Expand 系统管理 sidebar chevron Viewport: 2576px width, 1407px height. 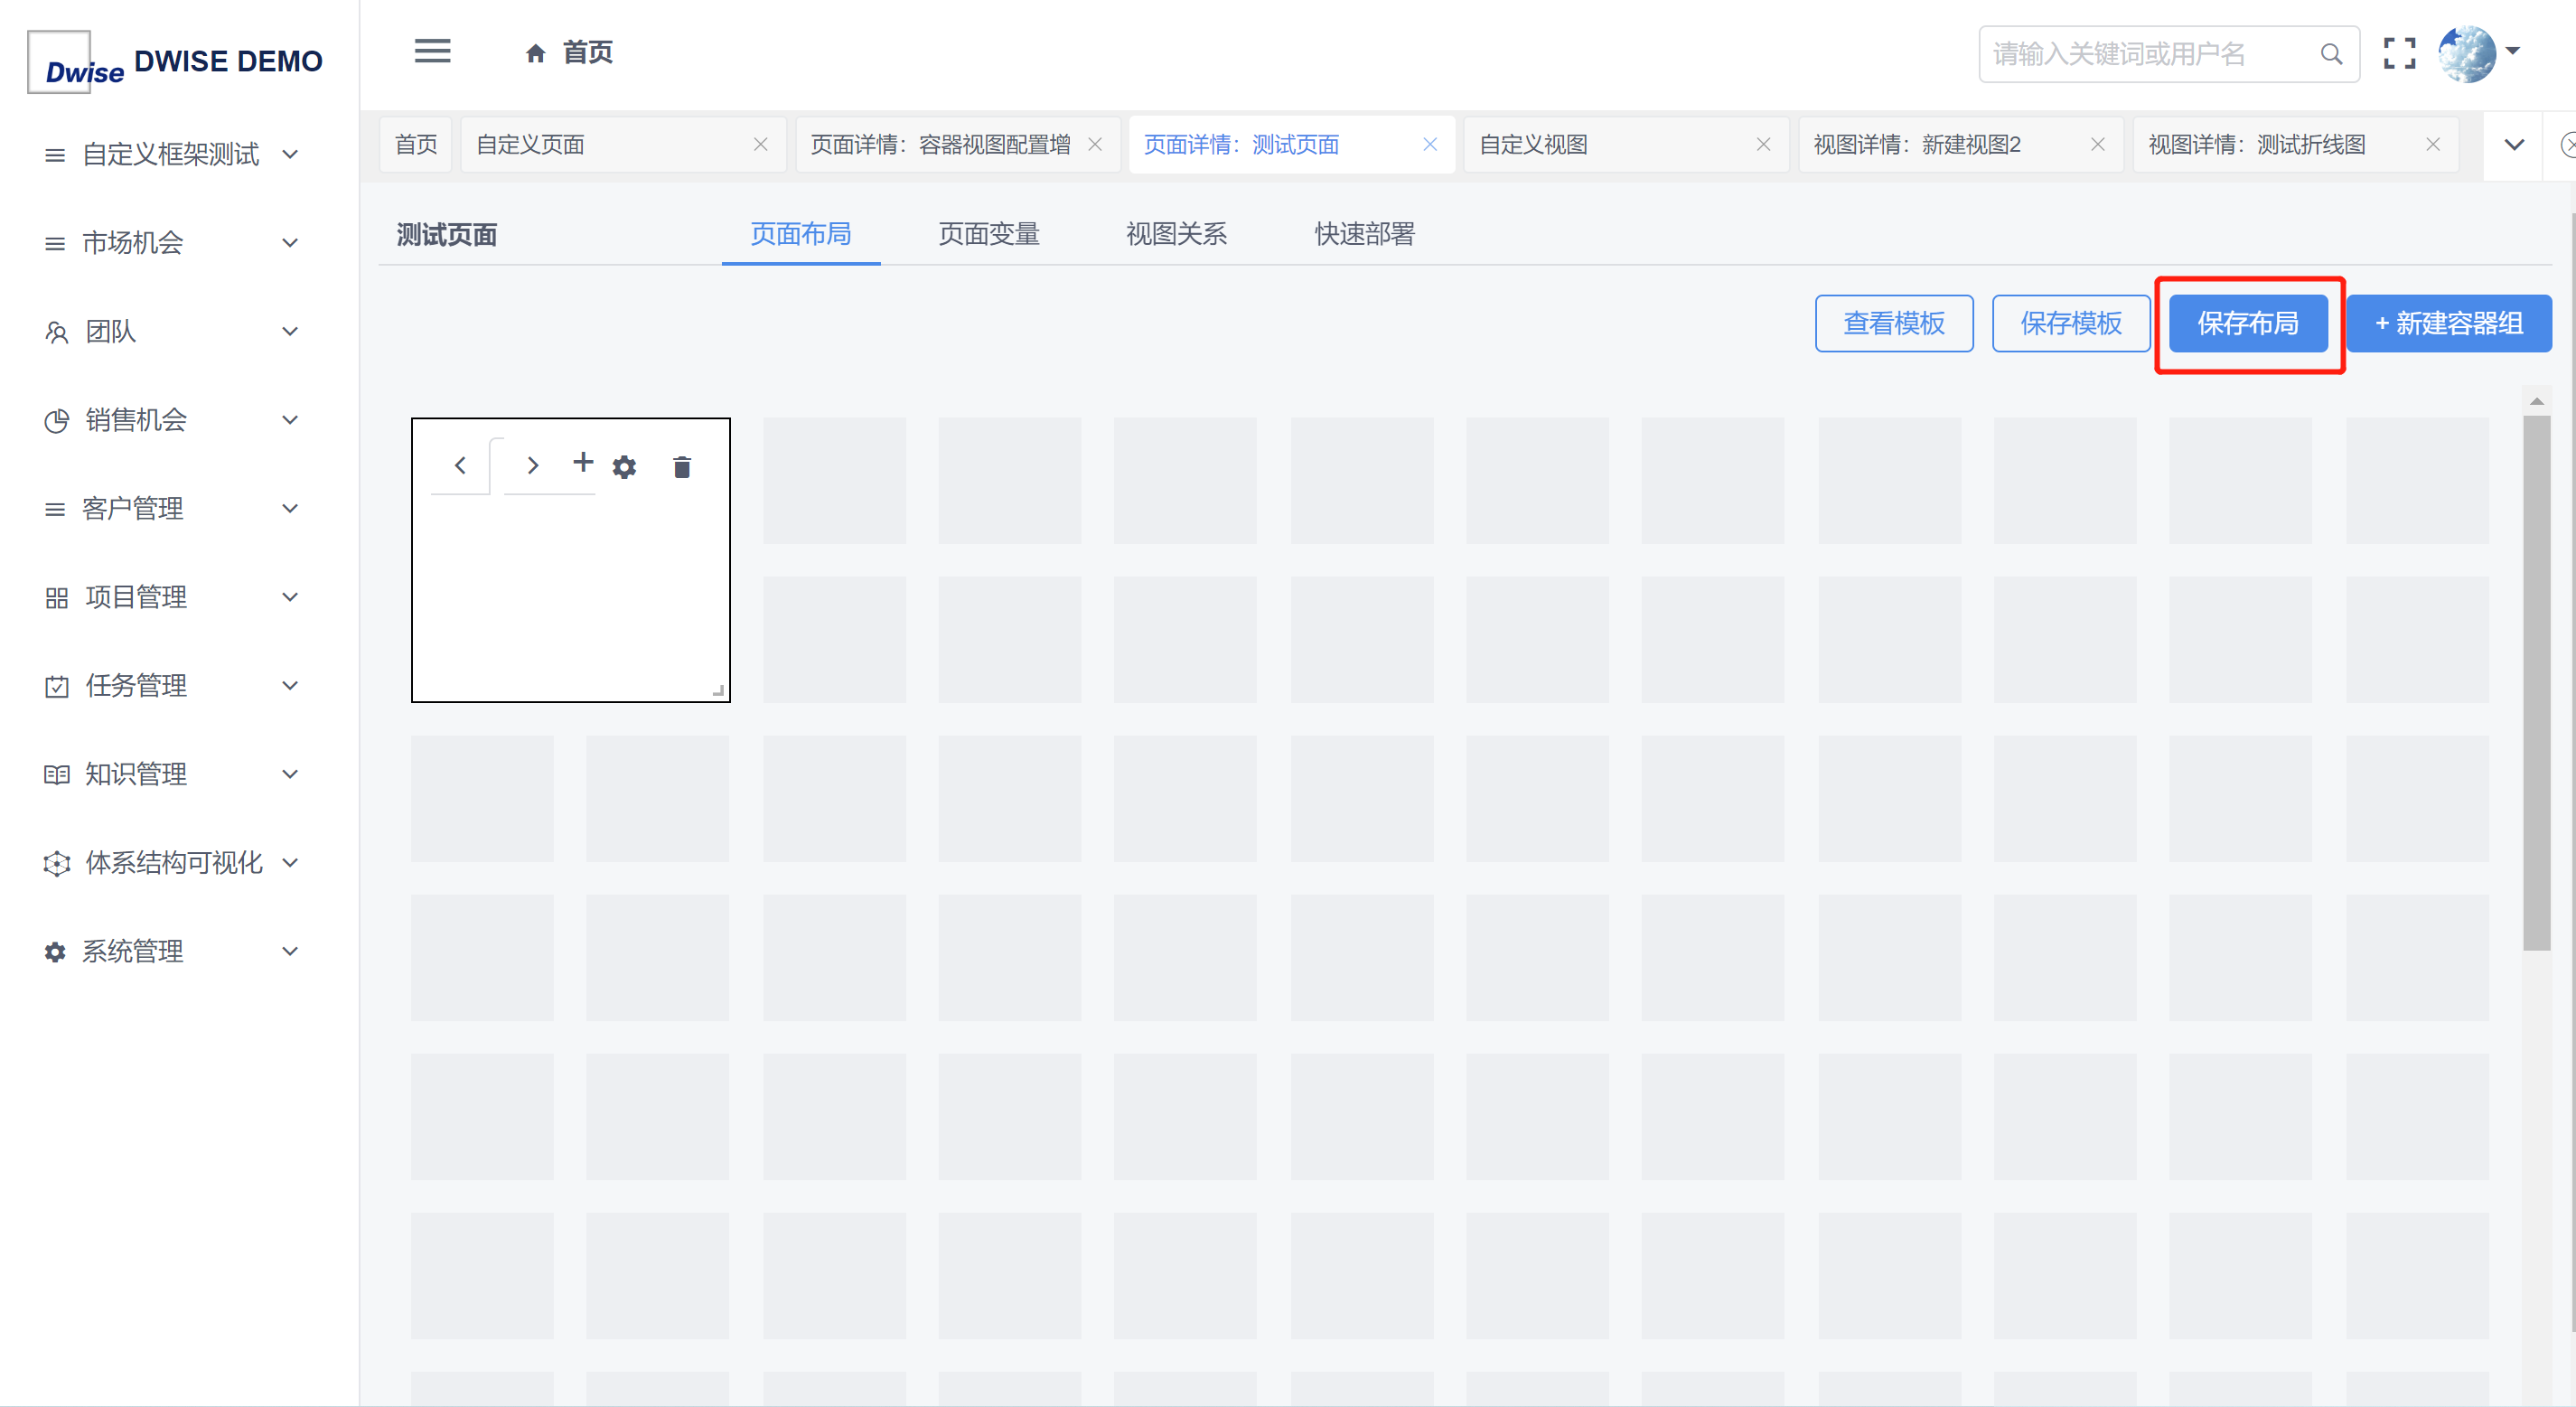tap(290, 952)
